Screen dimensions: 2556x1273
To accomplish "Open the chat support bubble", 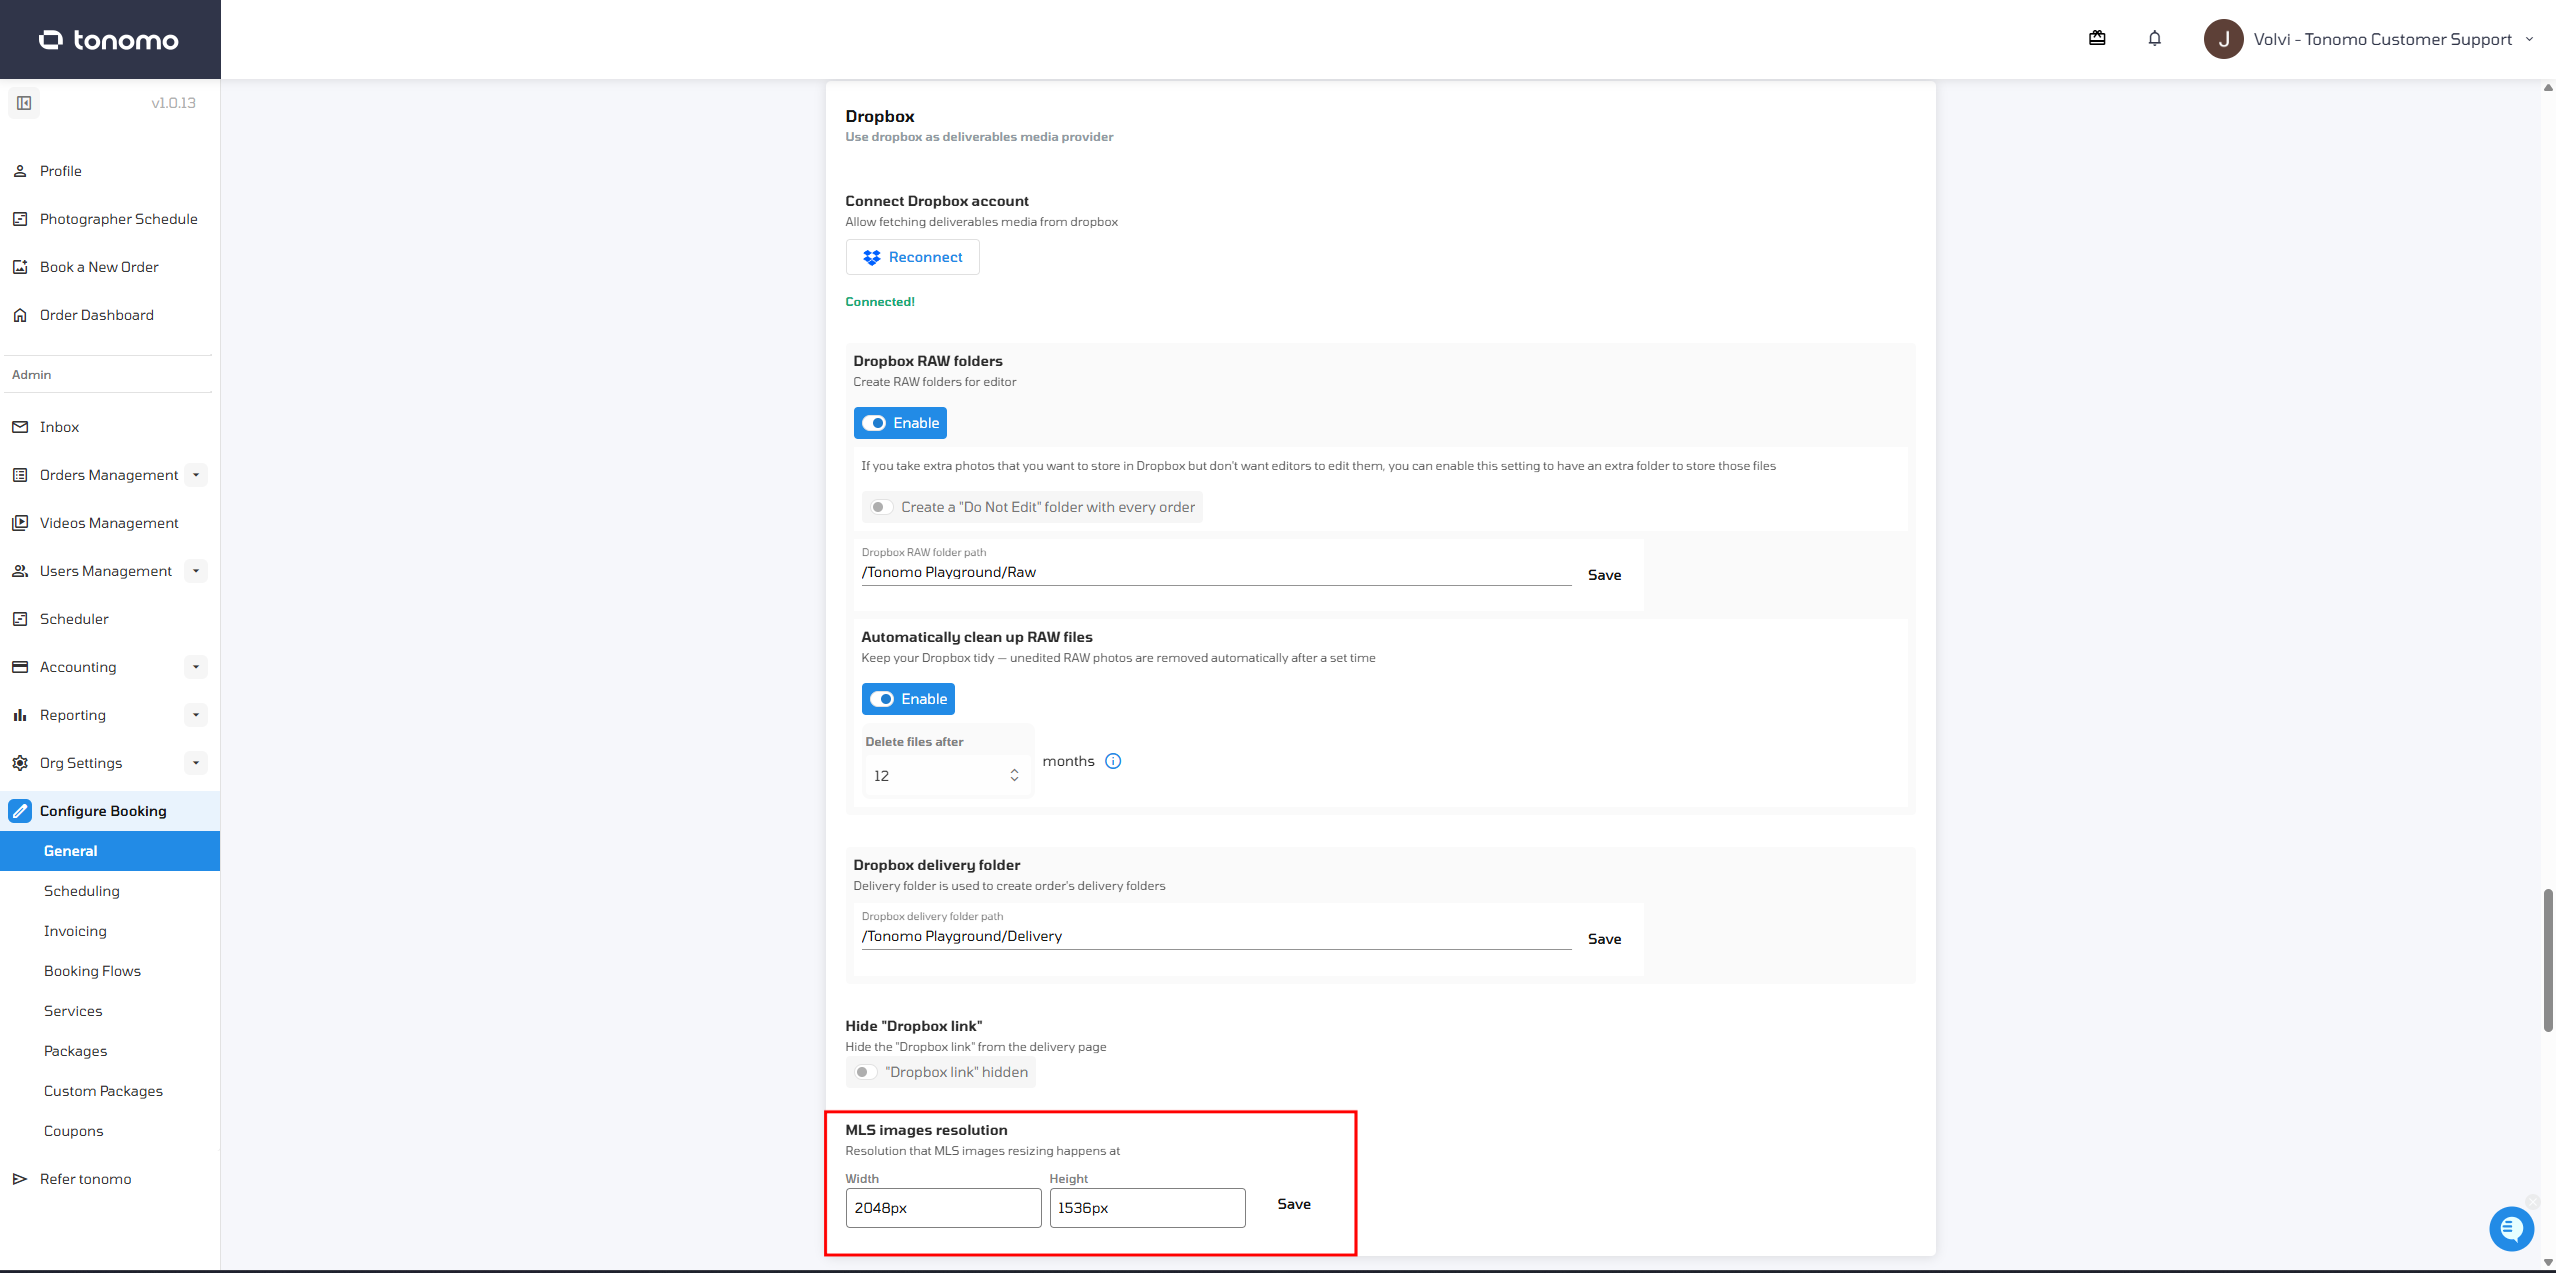I will pos(2511,1228).
